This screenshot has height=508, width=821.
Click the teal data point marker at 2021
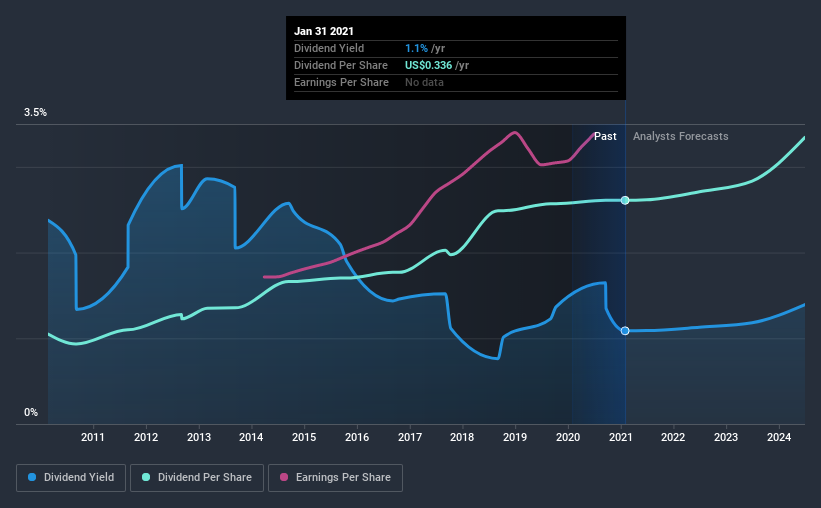625,200
